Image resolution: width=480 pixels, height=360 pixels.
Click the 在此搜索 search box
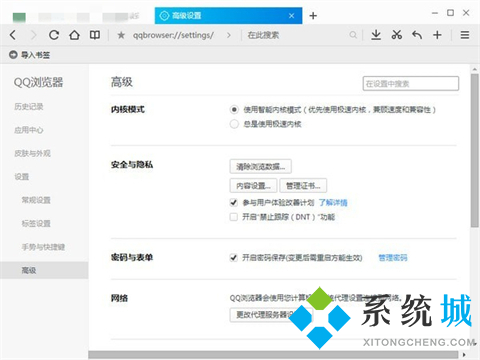[x=297, y=35]
